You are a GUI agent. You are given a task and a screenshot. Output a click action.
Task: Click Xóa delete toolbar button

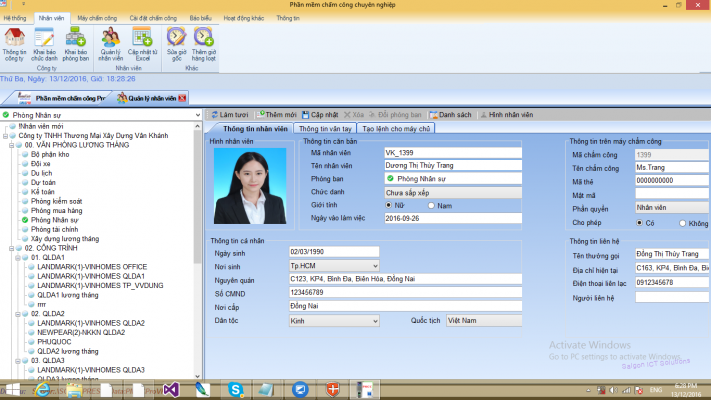pos(354,115)
